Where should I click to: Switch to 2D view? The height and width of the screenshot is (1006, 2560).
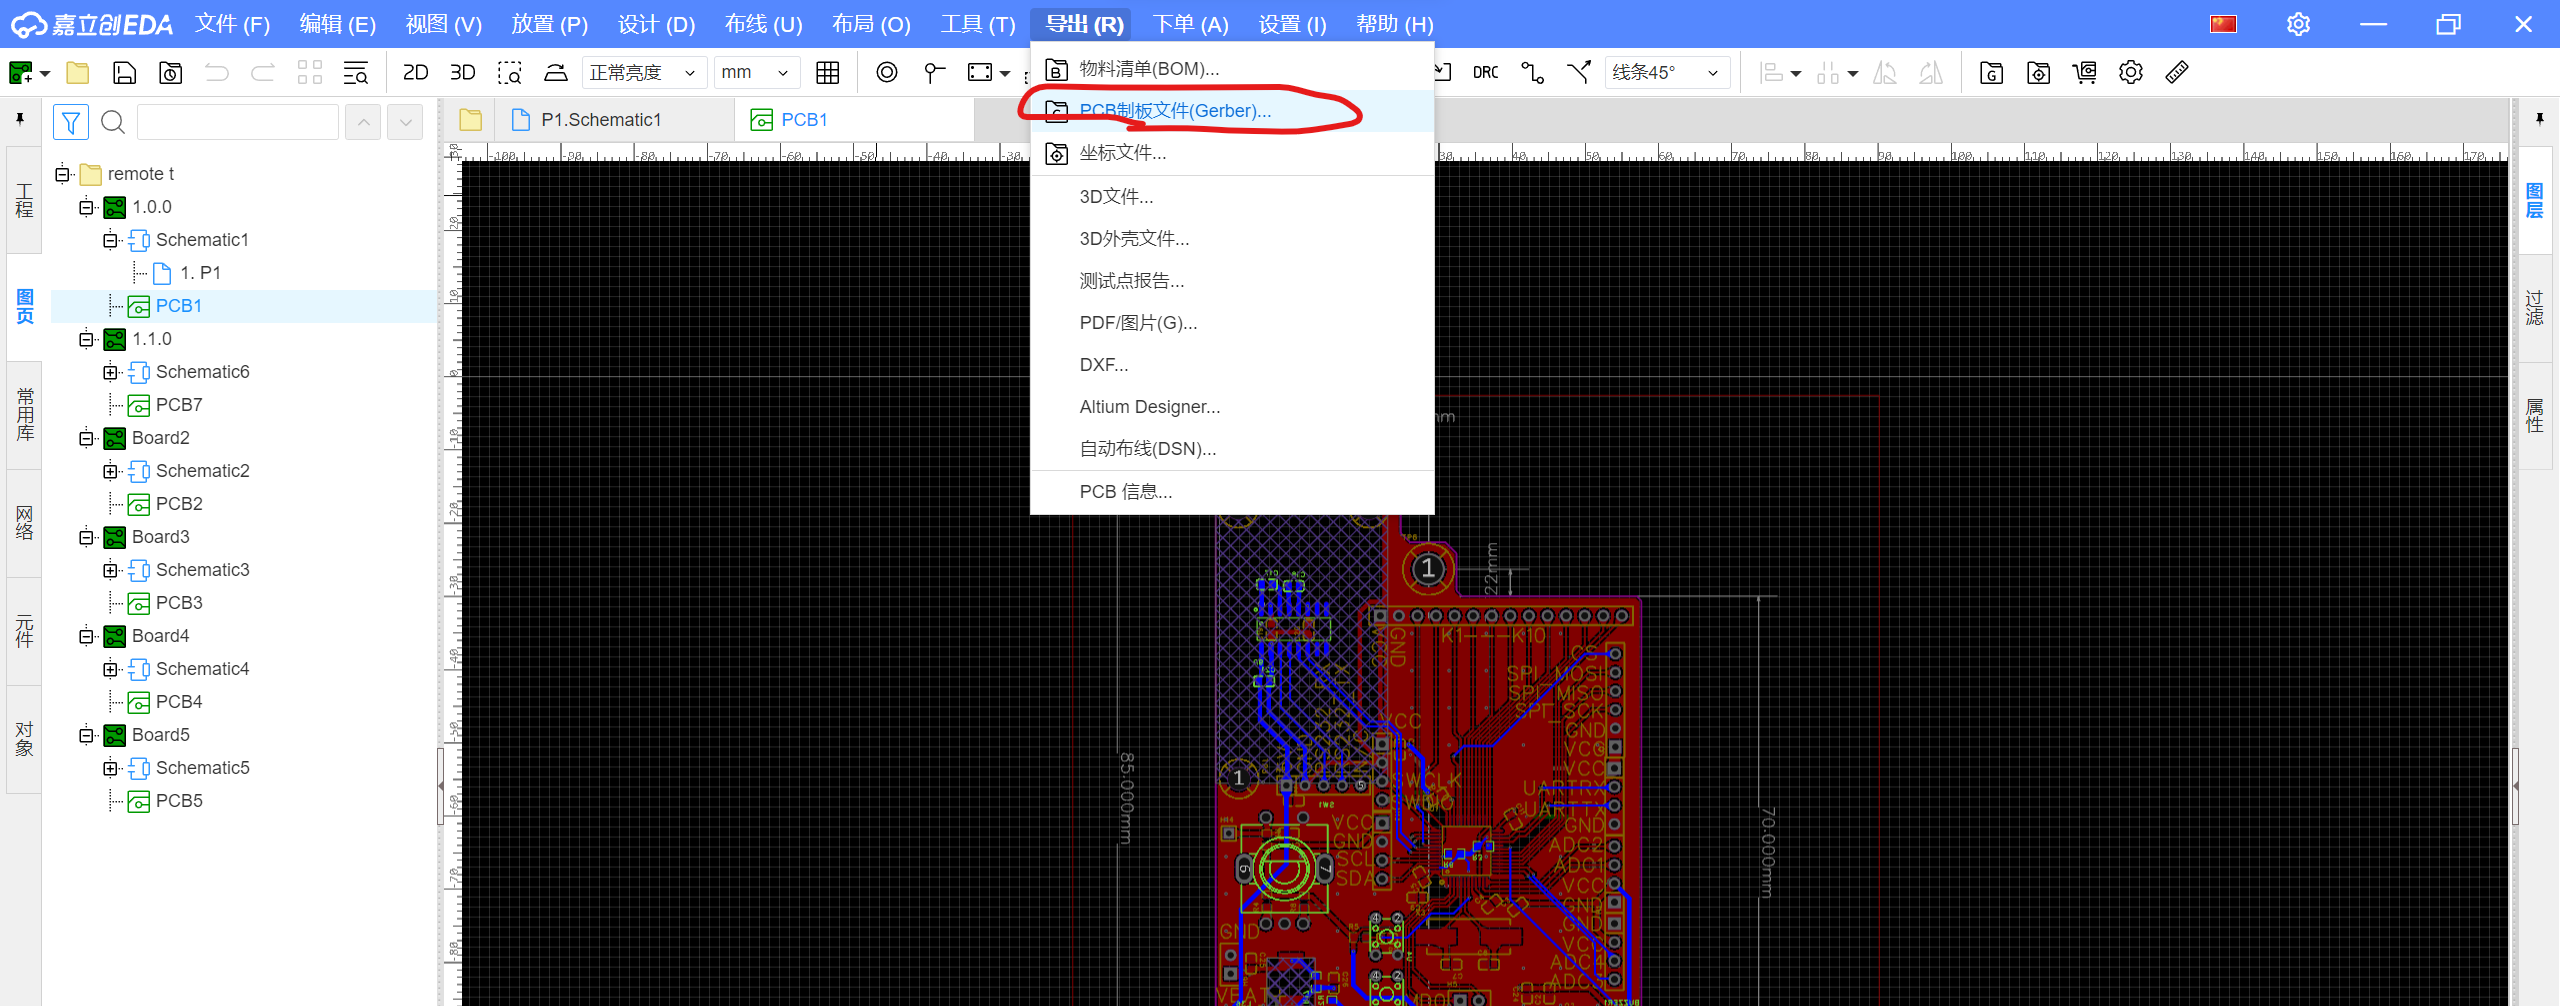415,73
